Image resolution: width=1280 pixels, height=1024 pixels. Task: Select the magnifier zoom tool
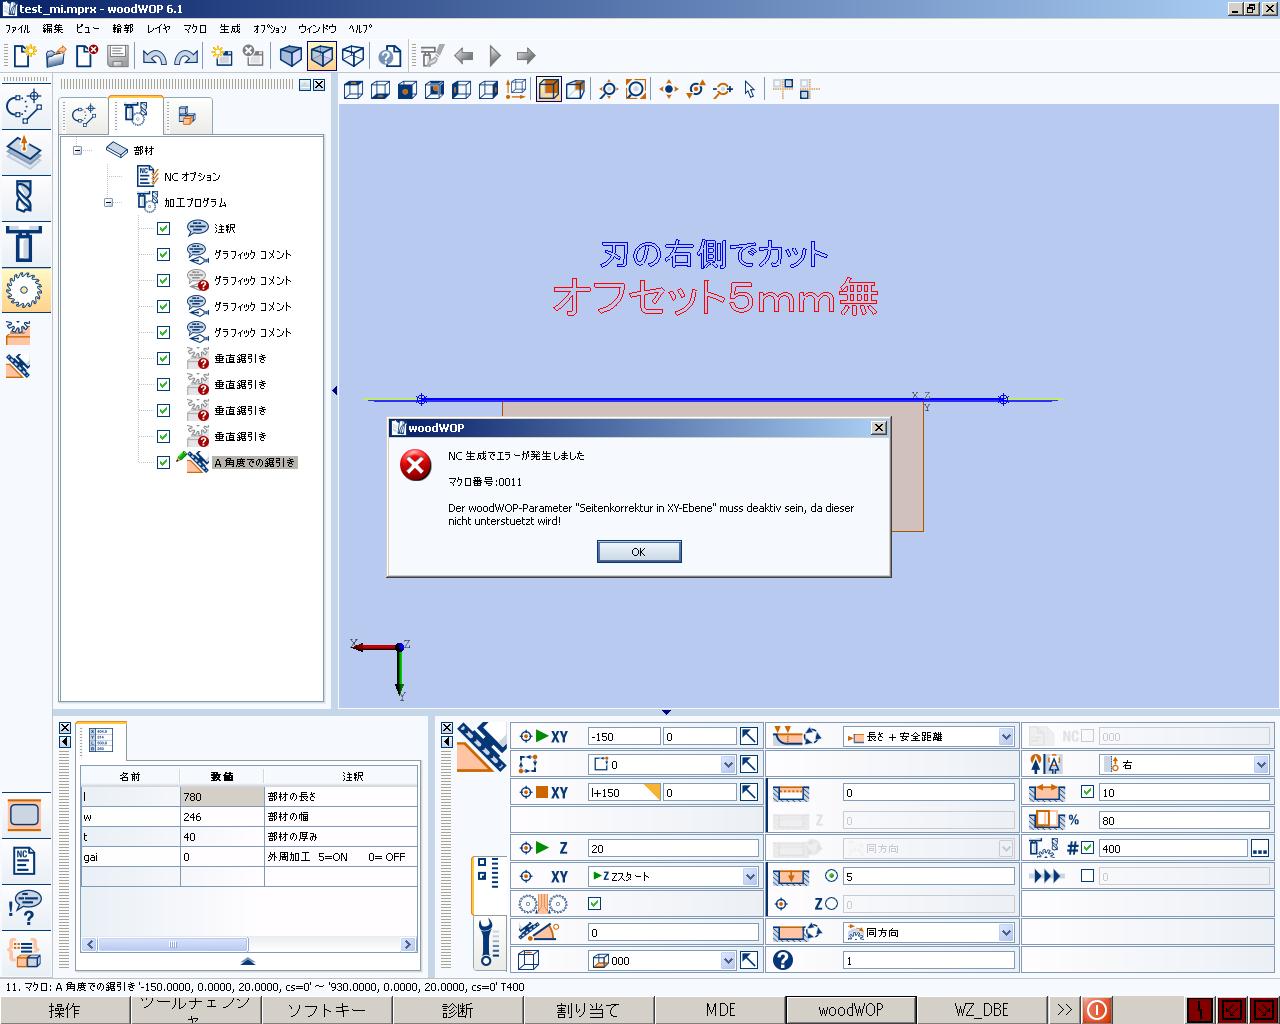pyautogui.click(x=607, y=90)
